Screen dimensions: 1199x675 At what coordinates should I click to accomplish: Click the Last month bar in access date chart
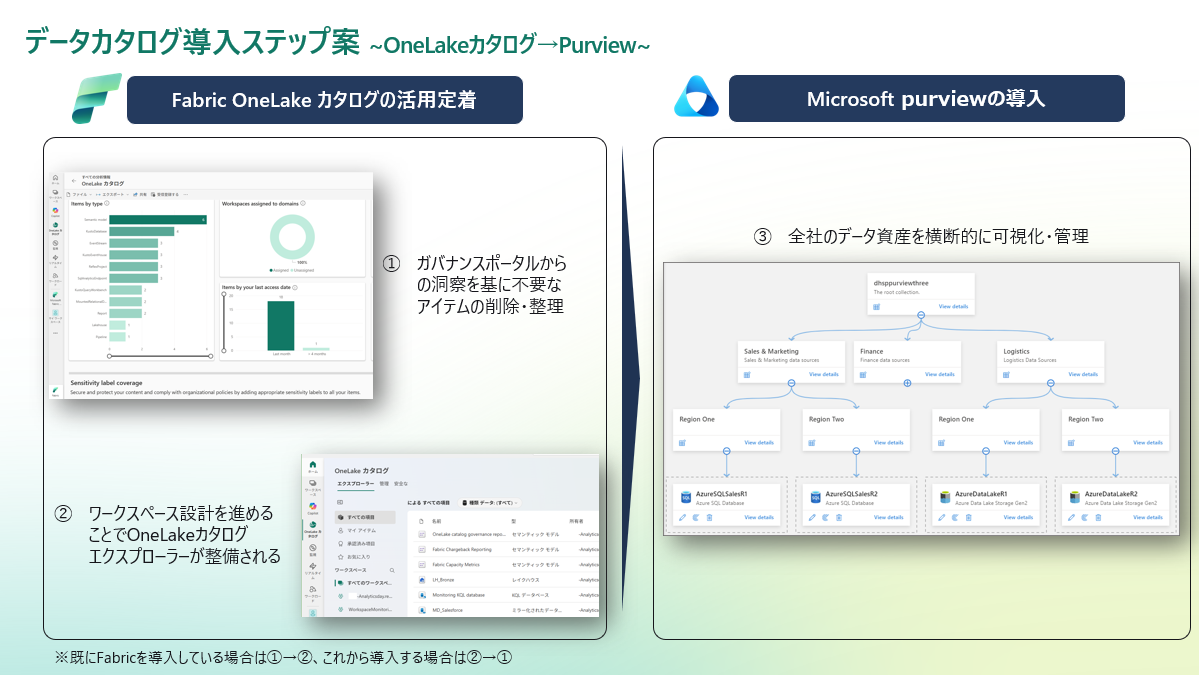tap(281, 326)
